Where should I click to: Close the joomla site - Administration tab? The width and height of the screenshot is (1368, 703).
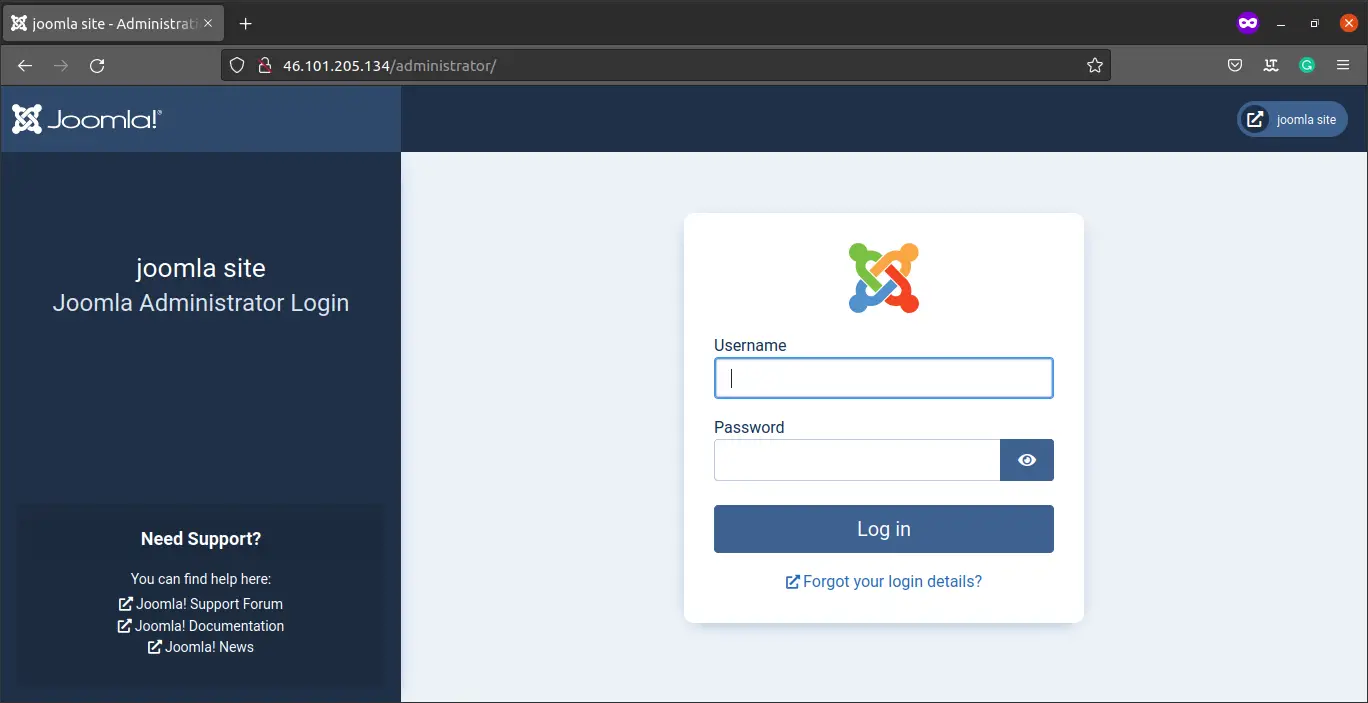pyautogui.click(x=208, y=23)
